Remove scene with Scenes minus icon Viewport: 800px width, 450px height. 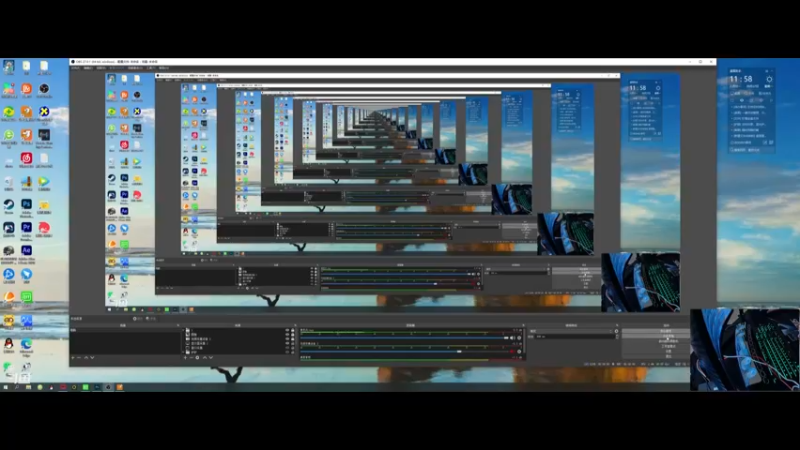(79, 358)
